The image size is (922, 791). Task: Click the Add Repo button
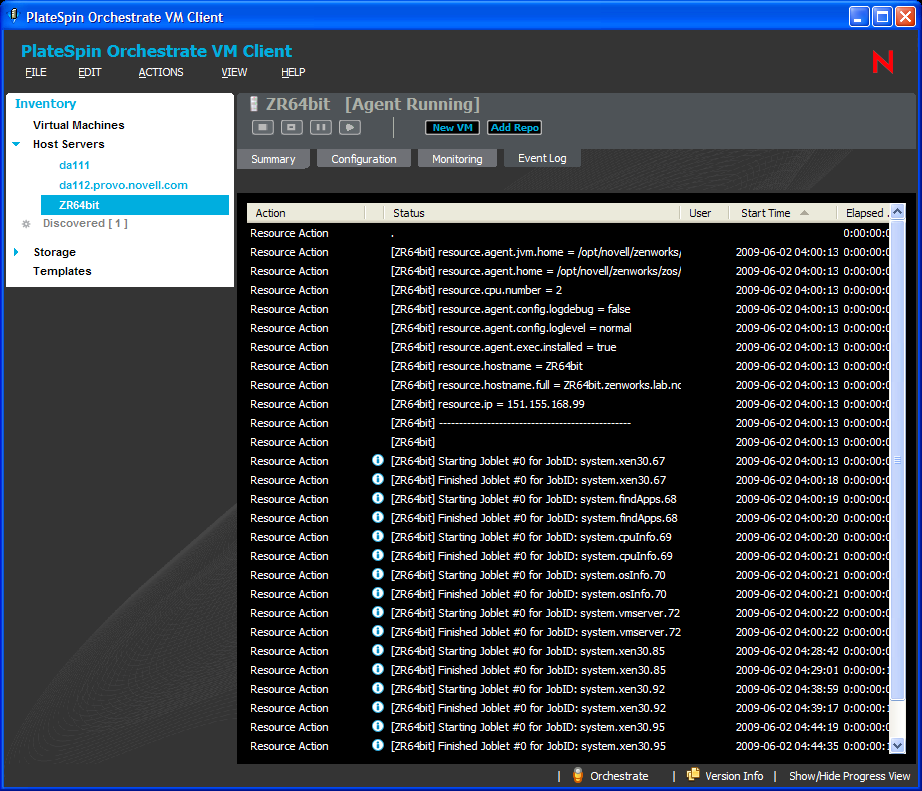pos(515,128)
